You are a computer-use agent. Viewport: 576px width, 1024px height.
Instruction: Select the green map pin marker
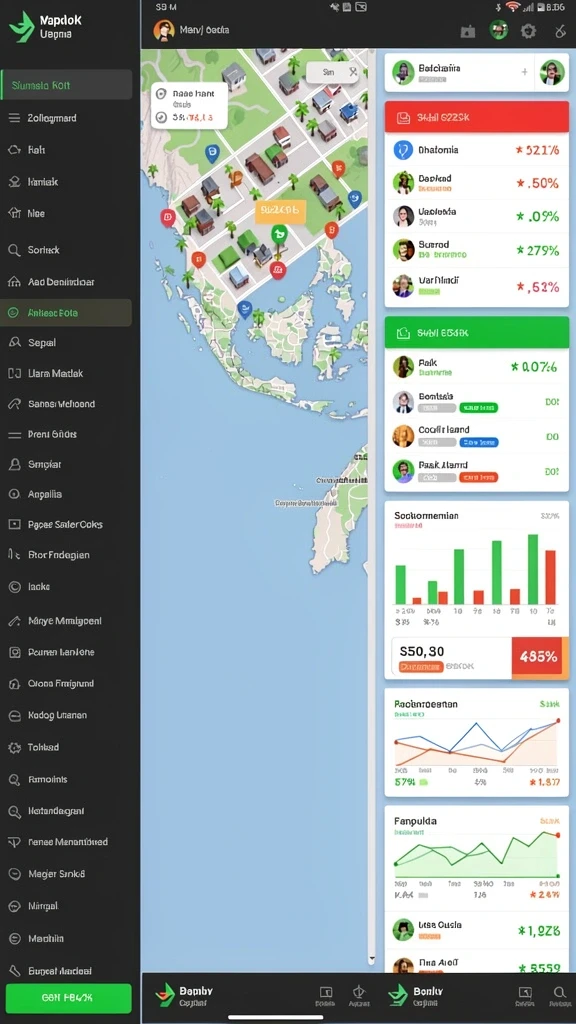[279, 234]
